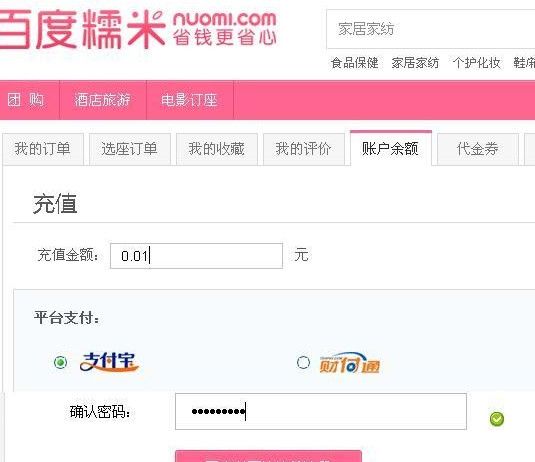Switch to the 选座订单 tab
This screenshot has height=462, width=535.
coord(130,149)
